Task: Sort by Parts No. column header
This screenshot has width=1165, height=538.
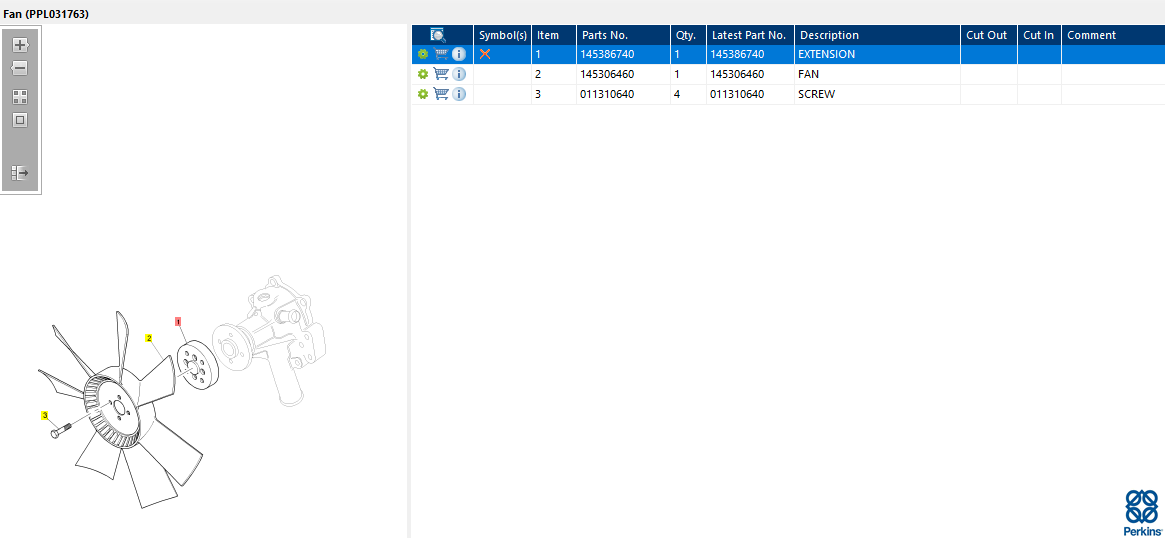Action: pos(623,35)
